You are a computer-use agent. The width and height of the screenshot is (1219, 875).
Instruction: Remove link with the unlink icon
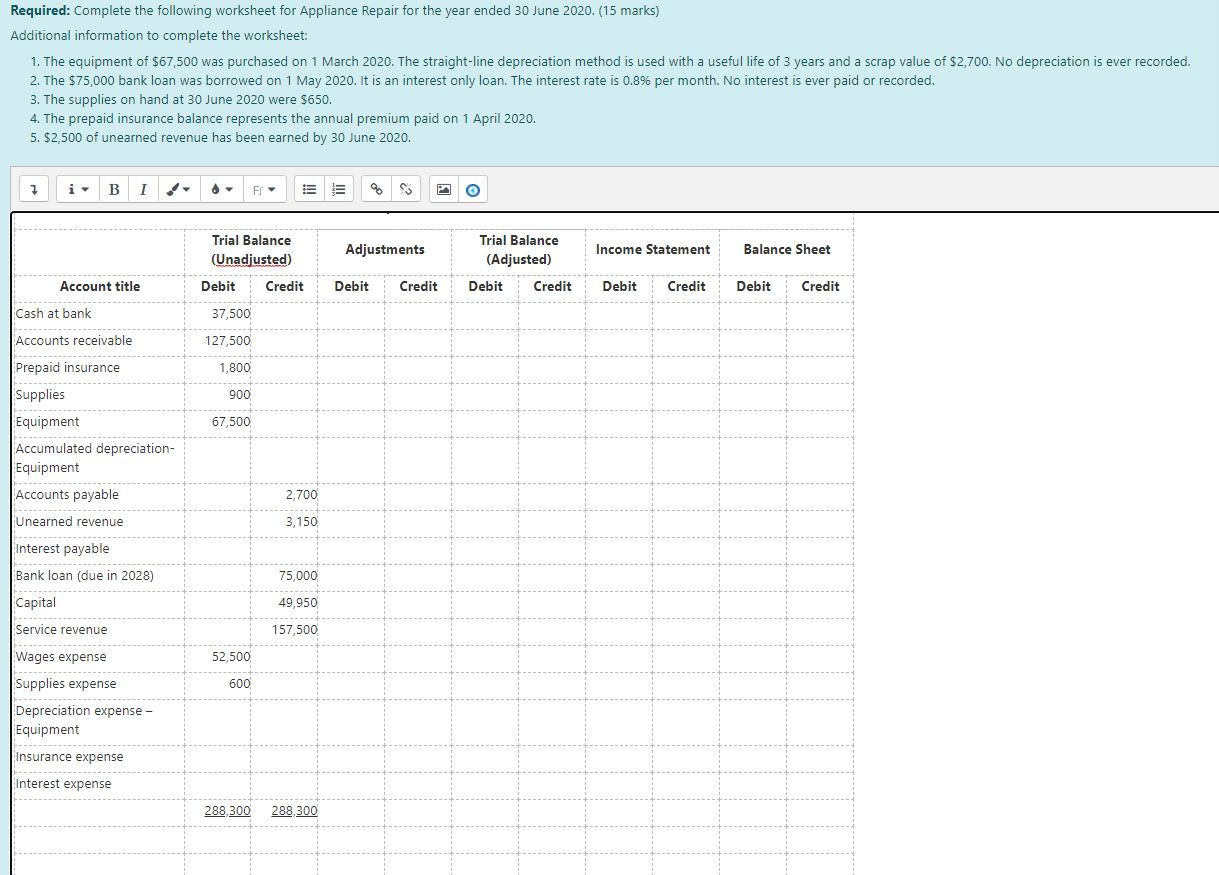click(405, 189)
